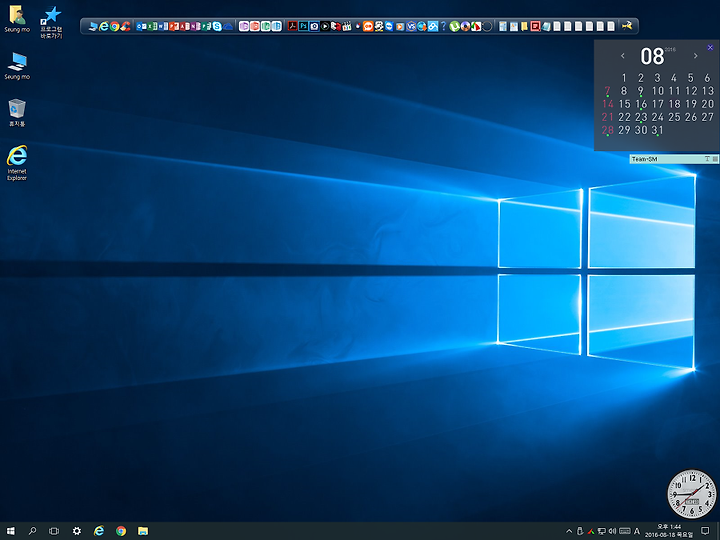Open volume control in tray

point(612,531)
